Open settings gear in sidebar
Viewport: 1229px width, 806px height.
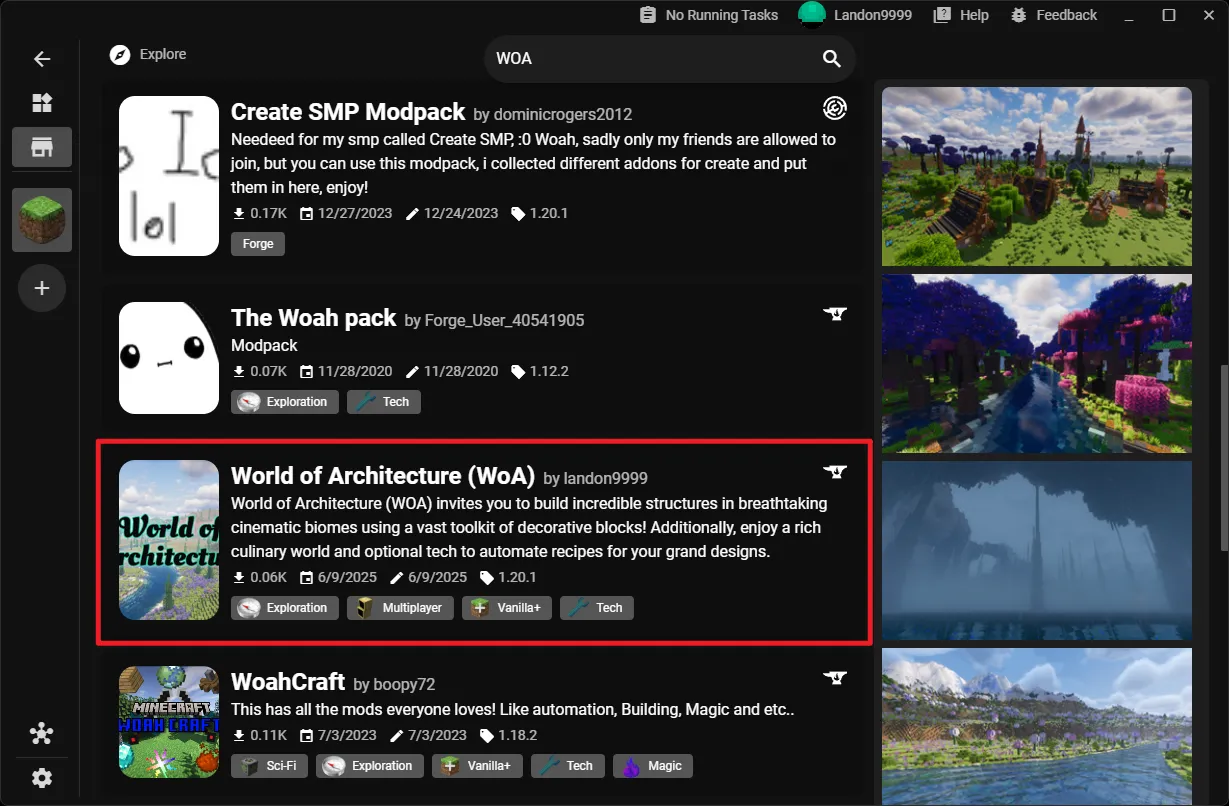42,778
